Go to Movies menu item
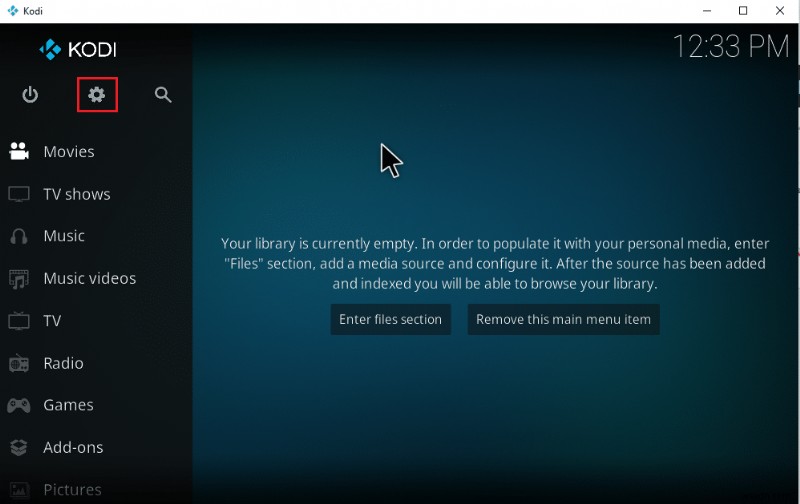The width and height of the screenshot is (800, 504). tap(69, 152)
